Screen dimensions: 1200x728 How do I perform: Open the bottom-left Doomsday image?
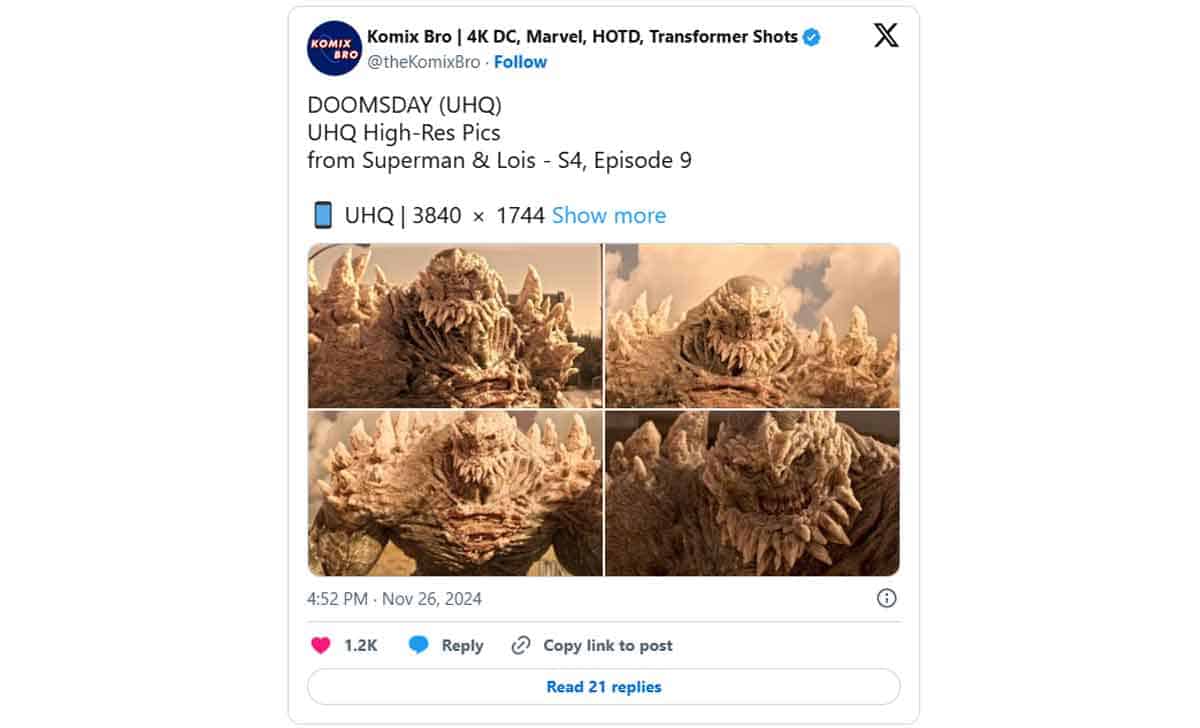coord(454,493)
